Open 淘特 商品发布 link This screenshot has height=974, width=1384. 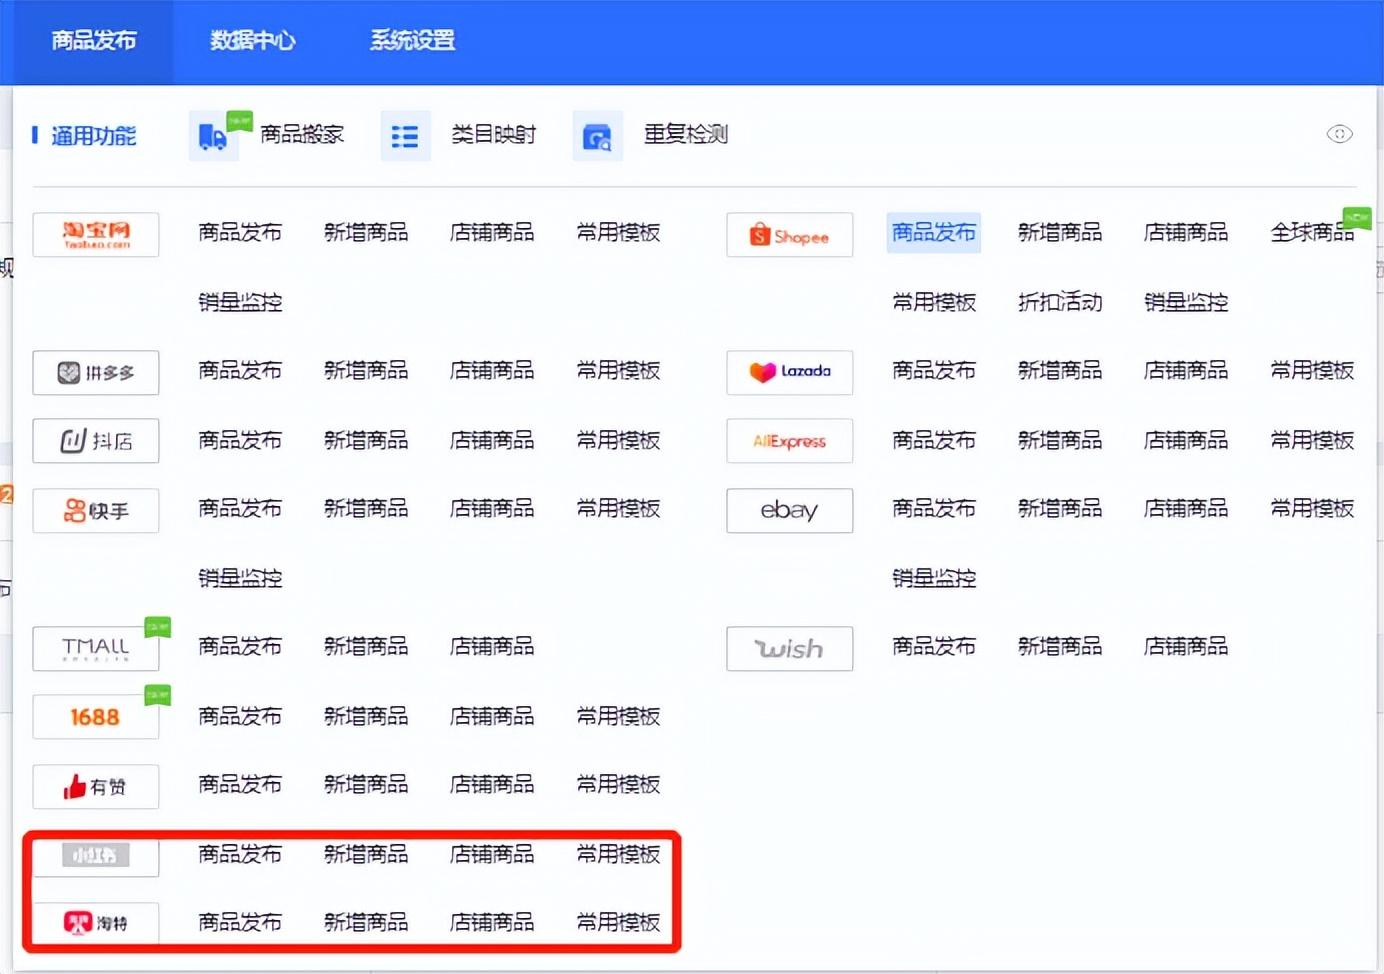click(240, 922)
